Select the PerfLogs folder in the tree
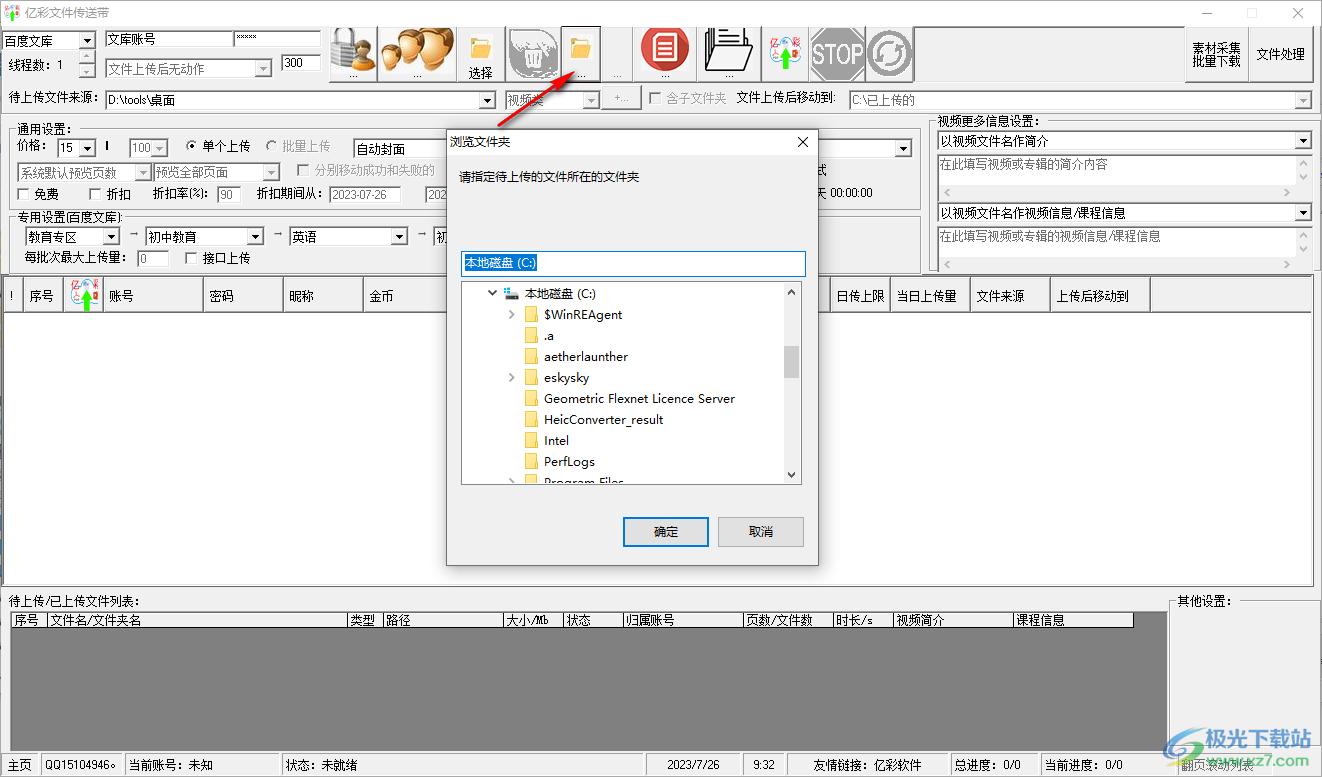Viewport: 1322px width, 777px height. 569,462
